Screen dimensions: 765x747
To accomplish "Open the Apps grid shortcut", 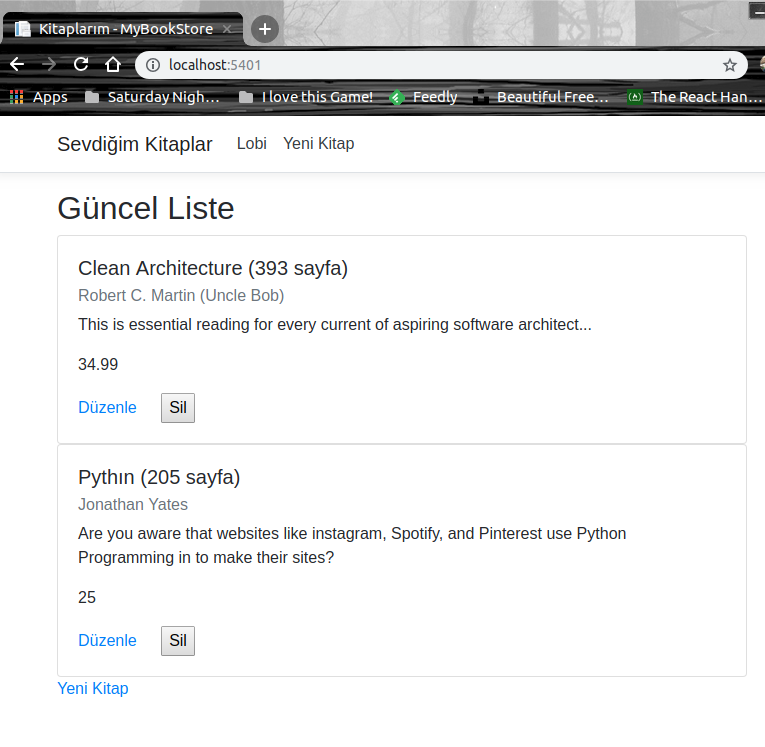I will pos(38,97).
